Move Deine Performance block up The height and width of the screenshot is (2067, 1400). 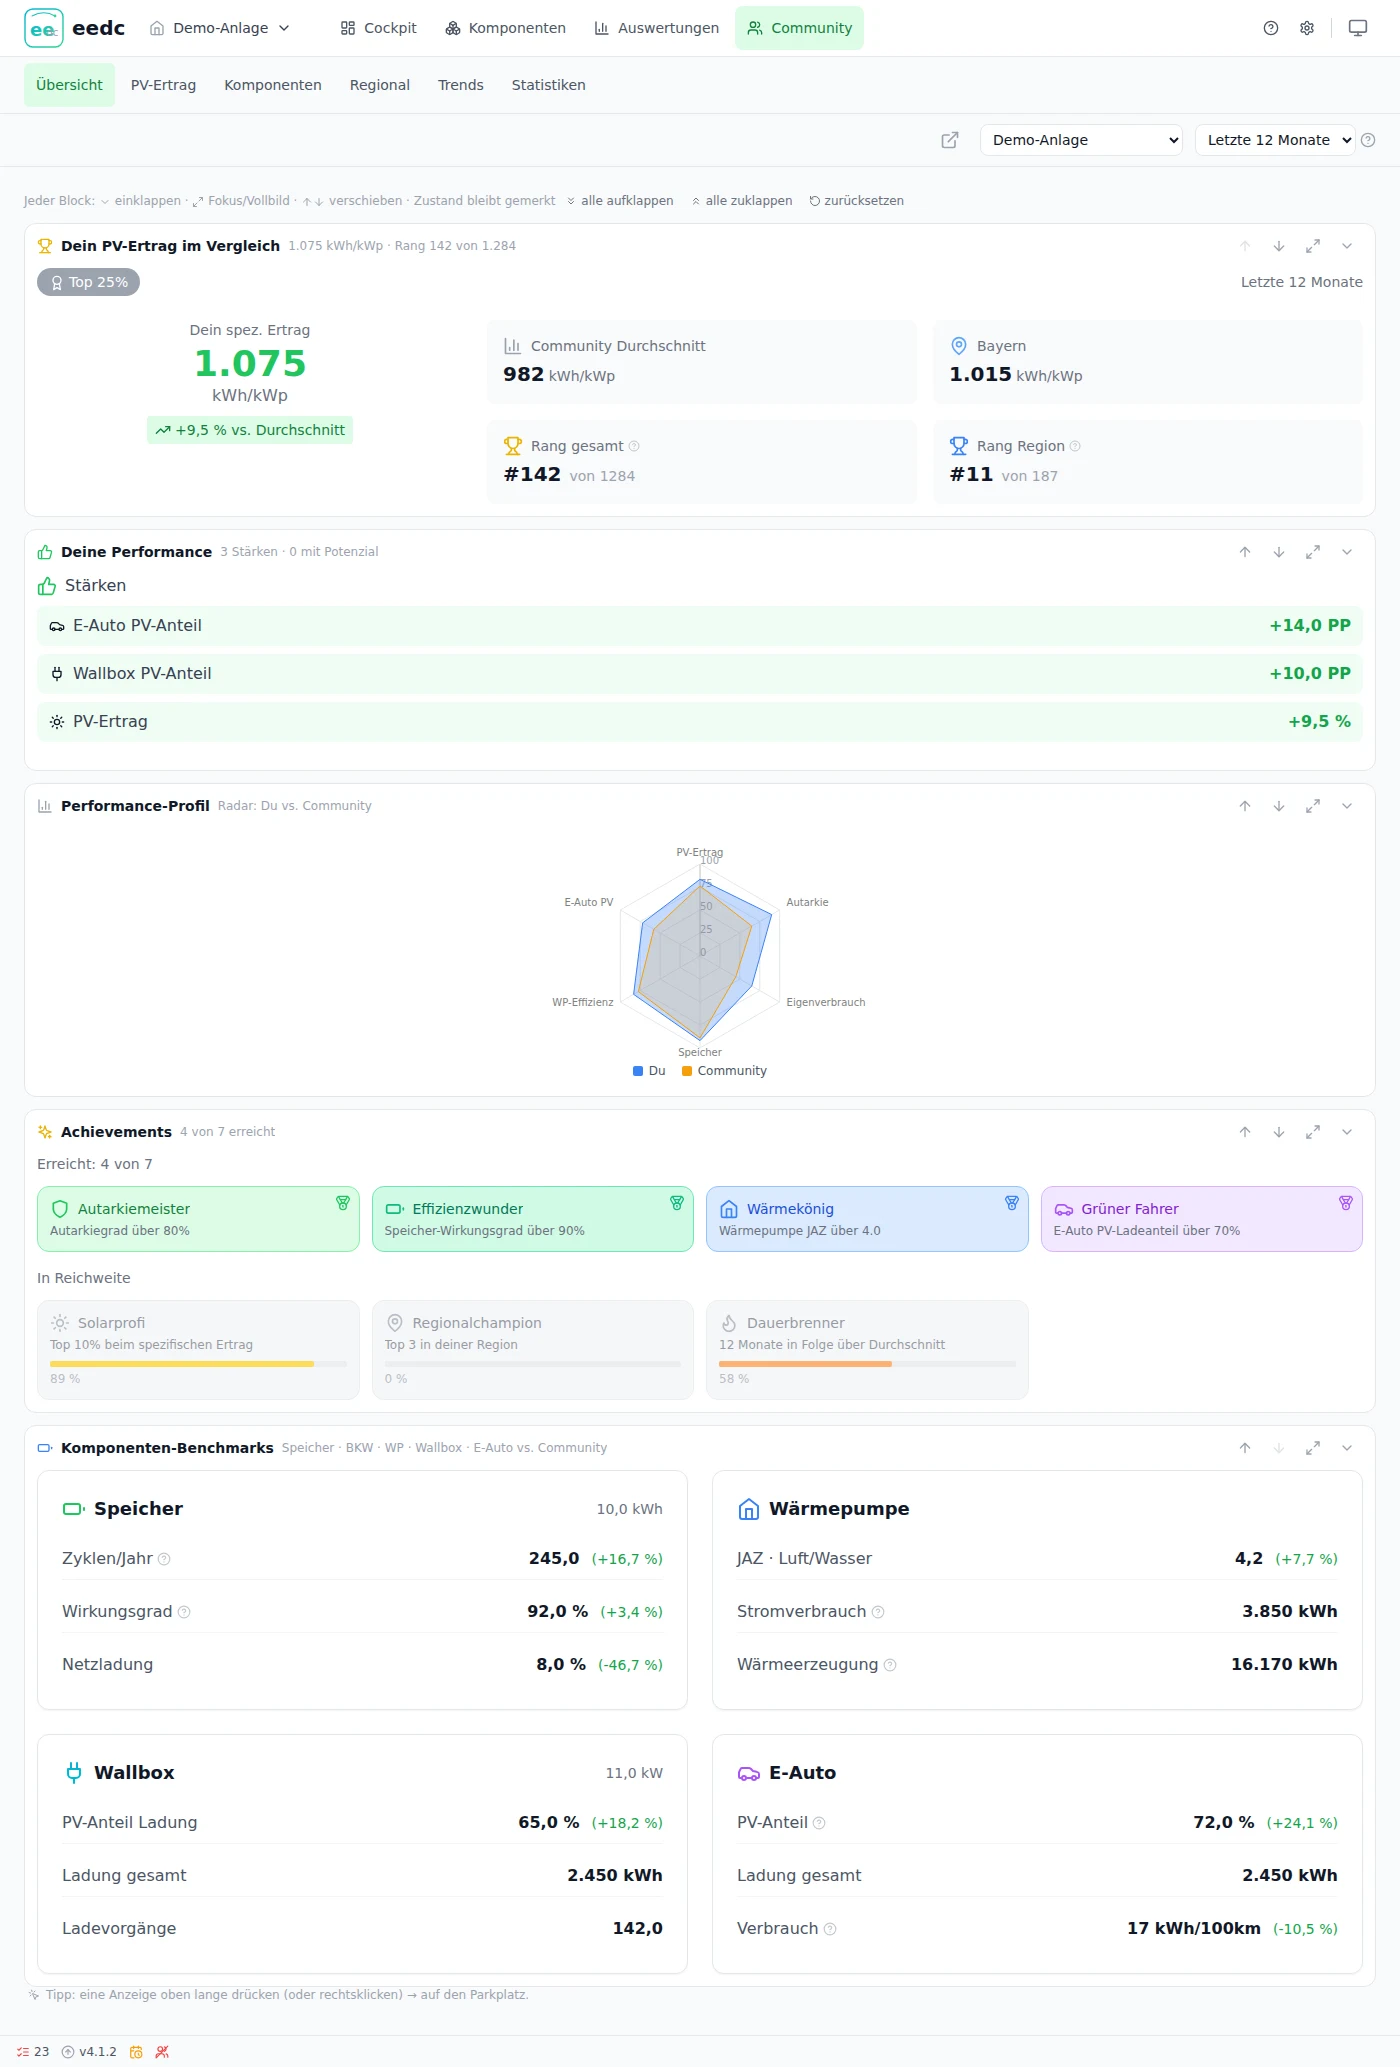point(1245,552)
